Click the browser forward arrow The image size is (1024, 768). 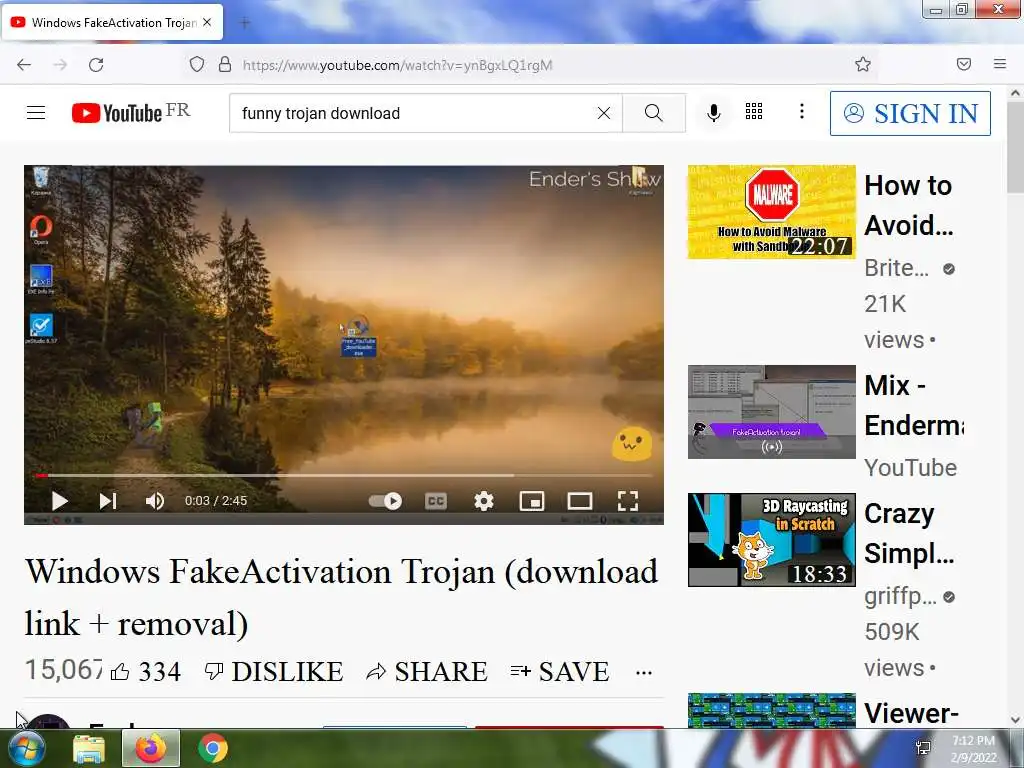60,65
